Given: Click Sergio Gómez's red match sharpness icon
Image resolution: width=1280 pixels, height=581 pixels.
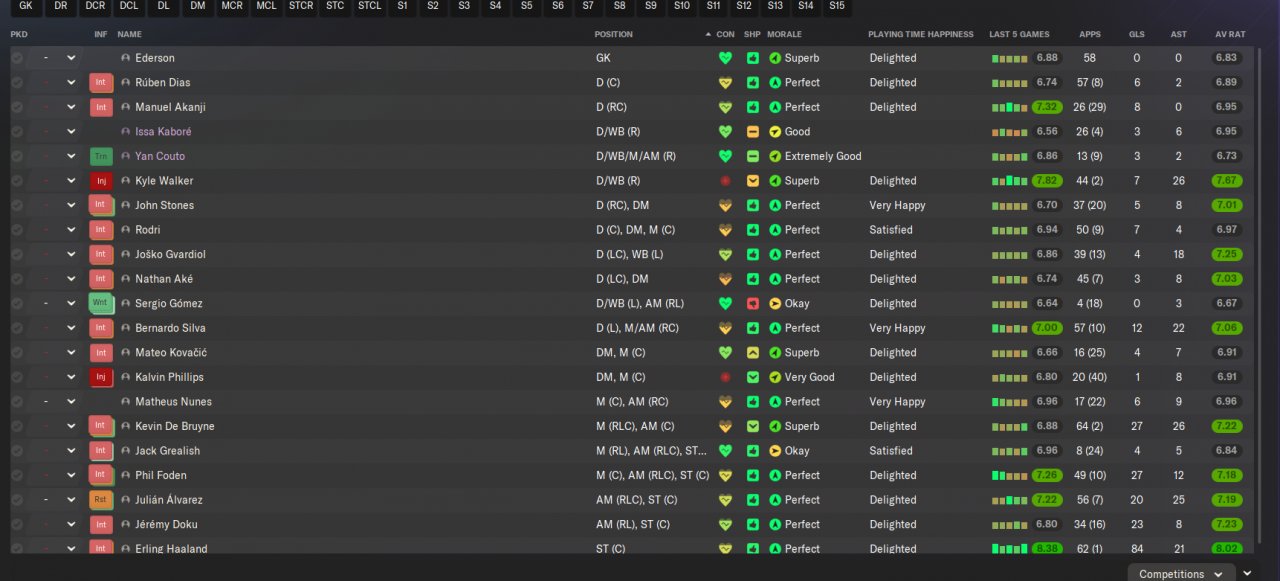Looking at the screenshot, I should click(x=753, y=303).
